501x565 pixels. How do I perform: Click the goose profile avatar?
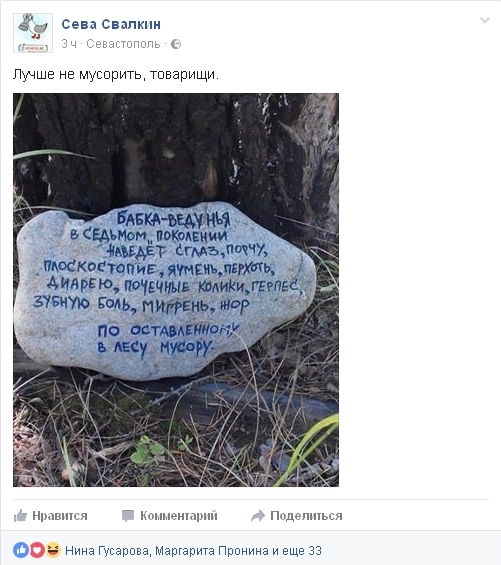click(33, 33)
